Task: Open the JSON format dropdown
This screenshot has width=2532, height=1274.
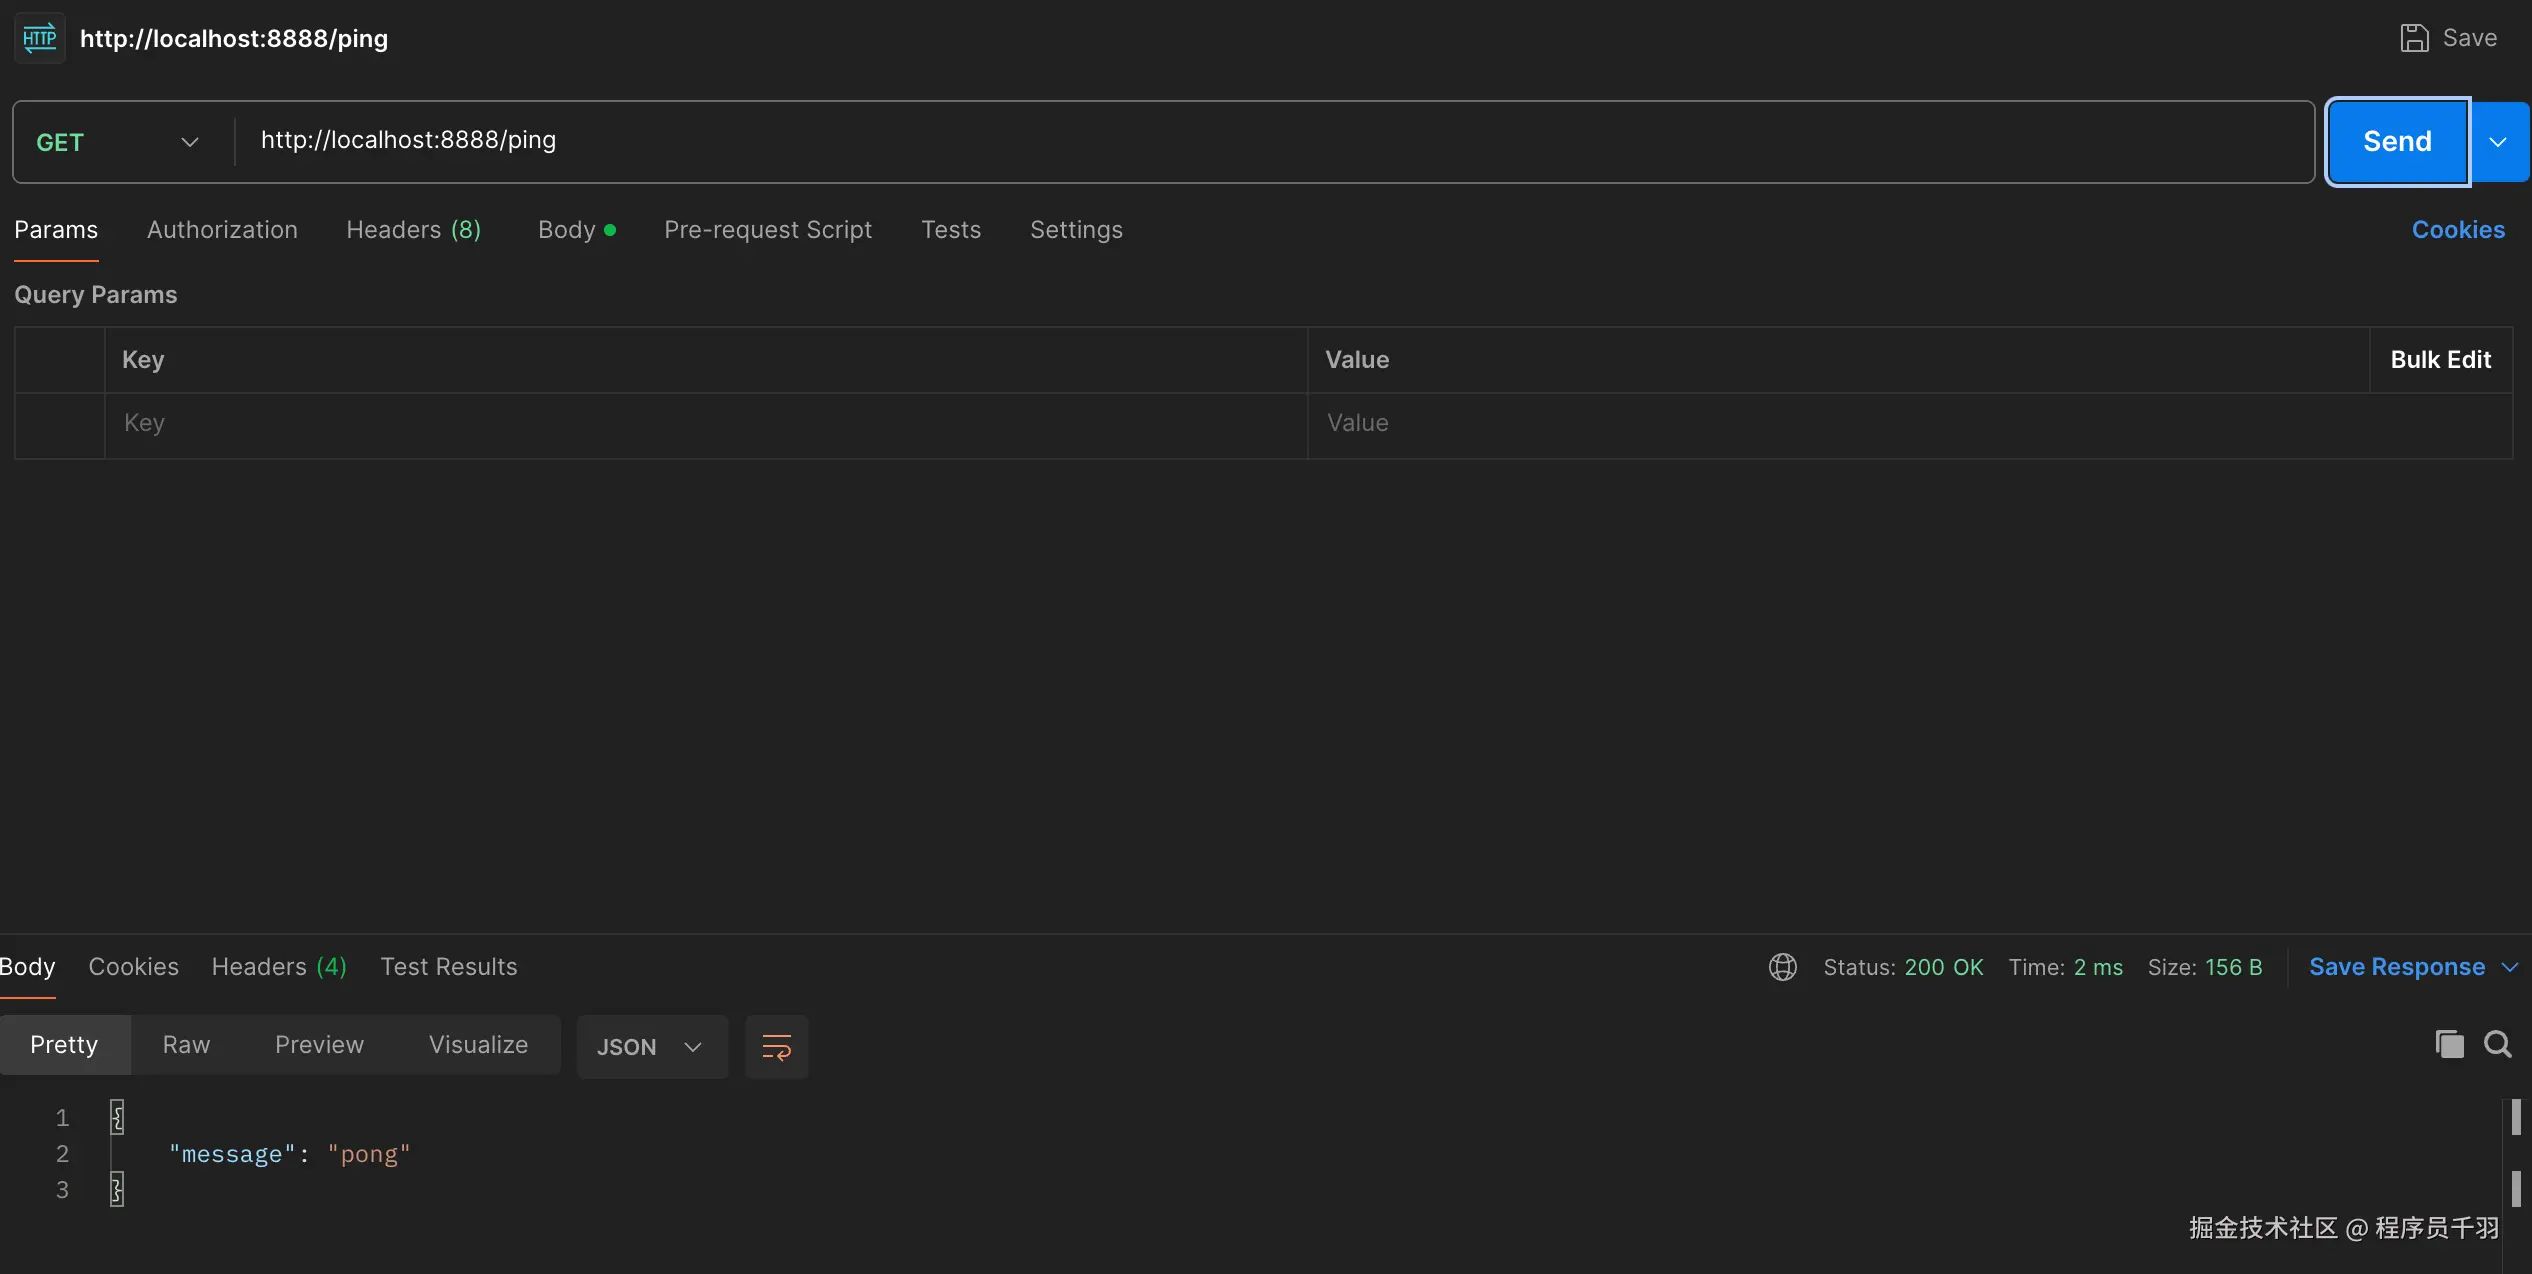Action: point(651,1047)
